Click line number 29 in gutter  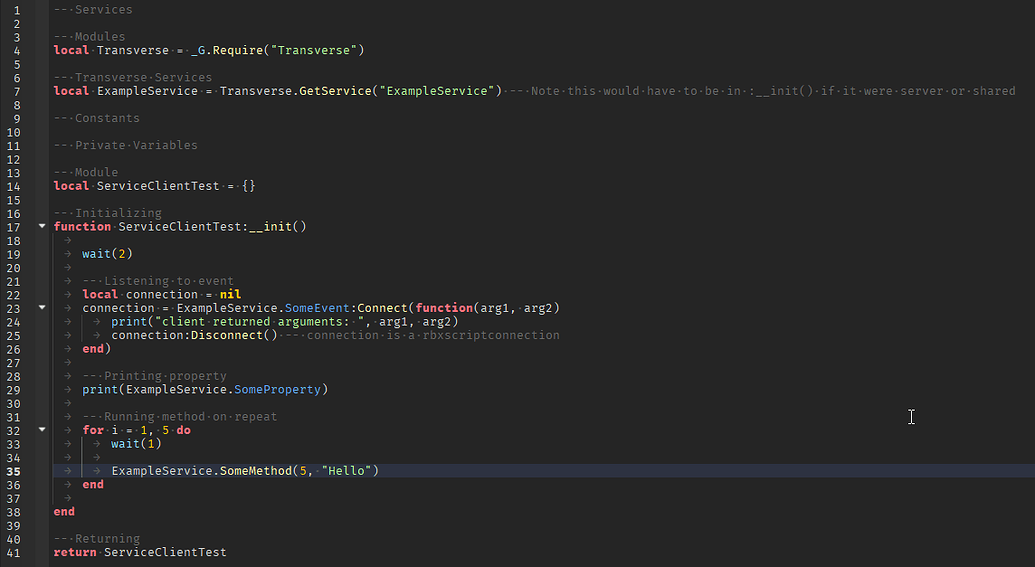click(14, 390)
